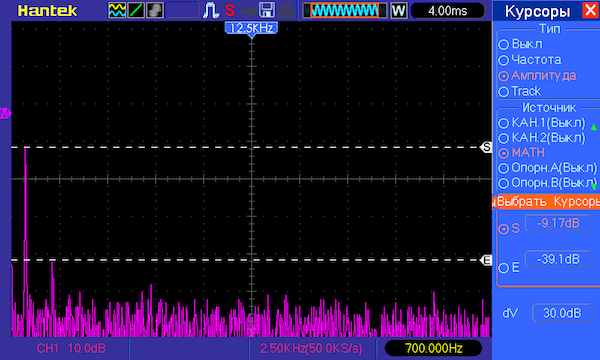Click the floppy disk save icon
The width and height of the screenshot is (600, 360).
pos(267,10)
